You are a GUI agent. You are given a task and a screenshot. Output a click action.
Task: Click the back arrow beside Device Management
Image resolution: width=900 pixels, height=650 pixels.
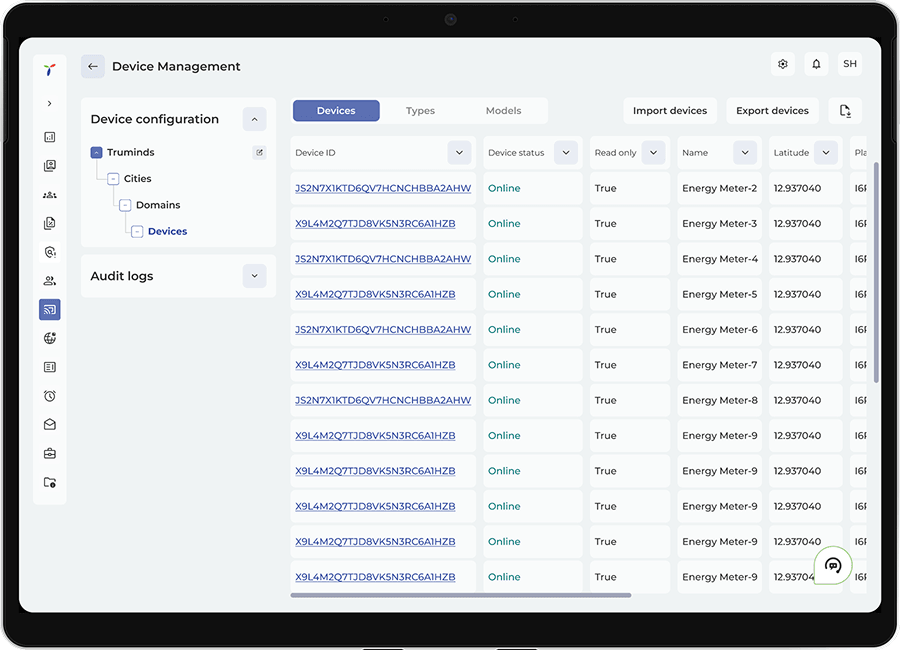tap(93, 66)
